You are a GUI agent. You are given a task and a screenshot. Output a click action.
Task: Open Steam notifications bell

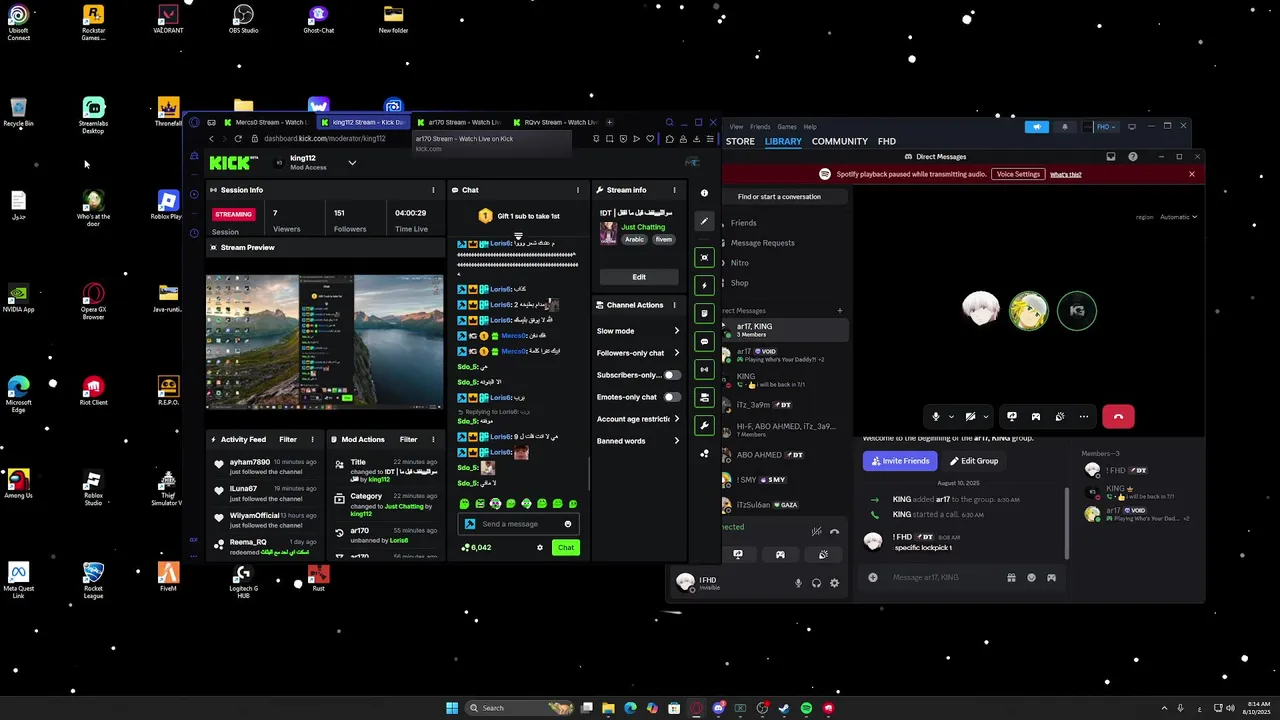tap(1064, 127)
